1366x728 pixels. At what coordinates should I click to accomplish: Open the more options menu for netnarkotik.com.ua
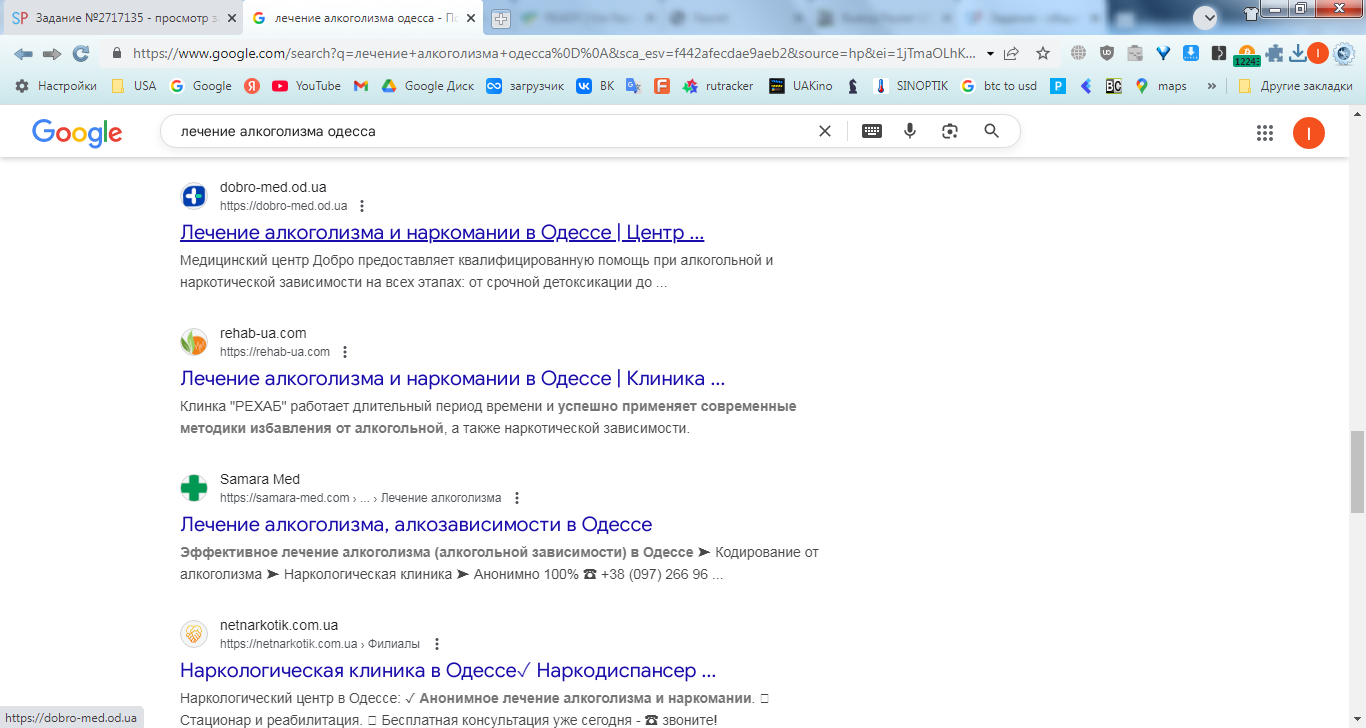tap(435, 644)
